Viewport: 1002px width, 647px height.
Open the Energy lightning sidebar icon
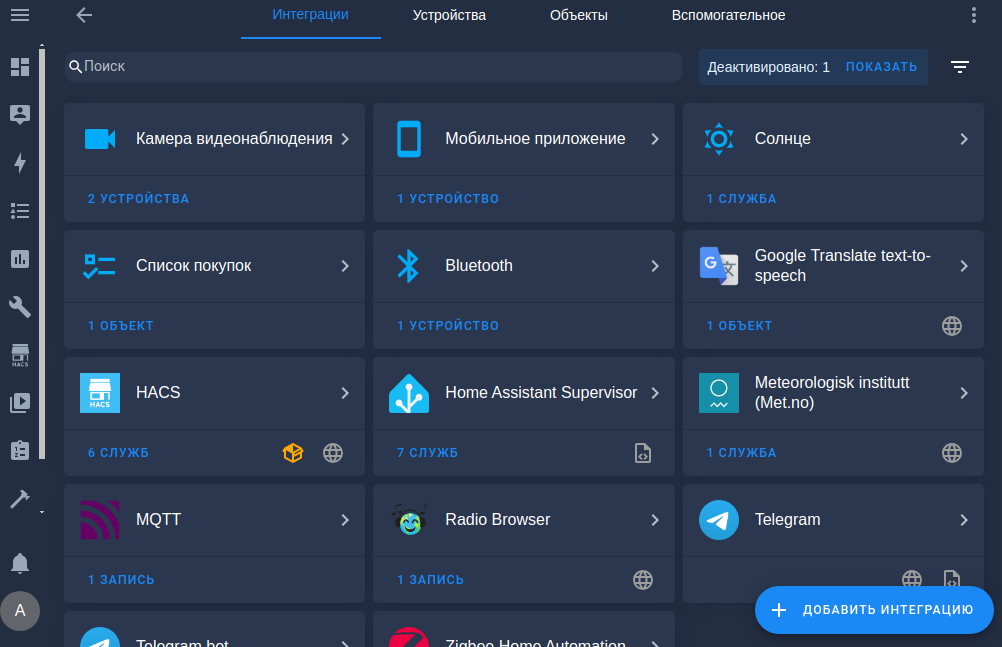(20, 162)
